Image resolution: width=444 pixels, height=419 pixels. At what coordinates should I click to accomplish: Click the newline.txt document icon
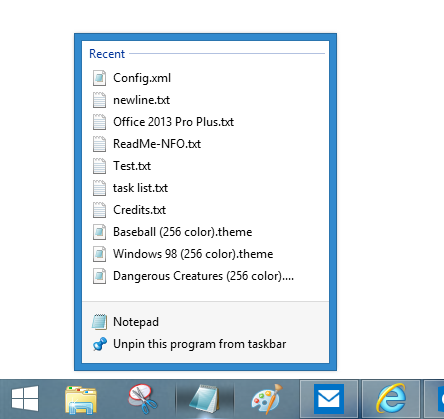[x=99, y=100]
